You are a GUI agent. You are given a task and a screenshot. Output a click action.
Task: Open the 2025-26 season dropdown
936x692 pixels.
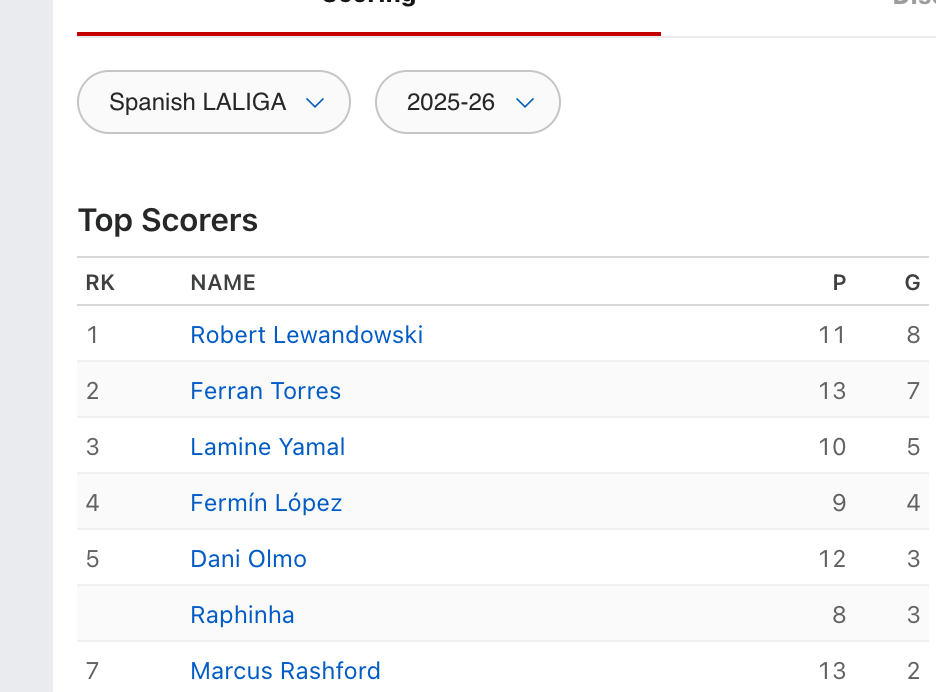[467, 102]
